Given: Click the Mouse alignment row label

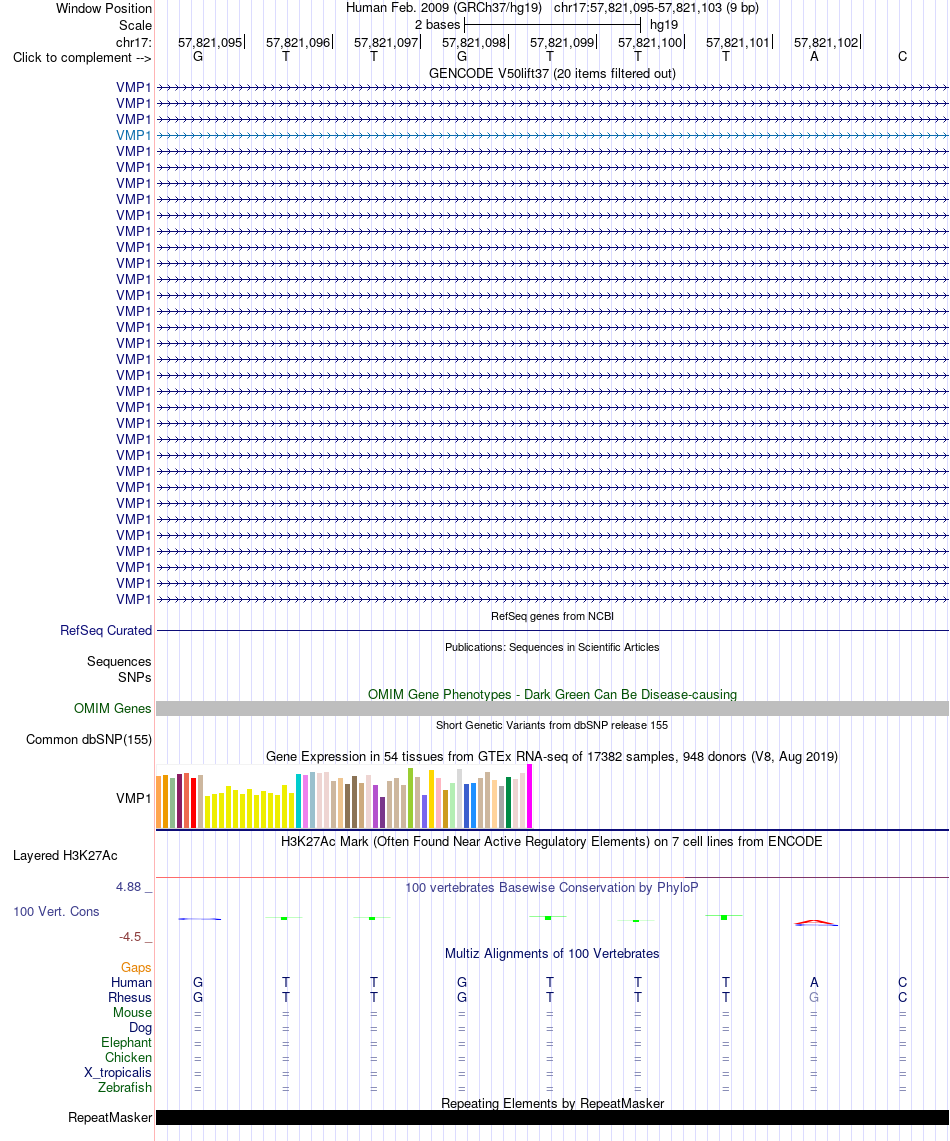Looking at the screenshot, I should (x=132, y=1013).
